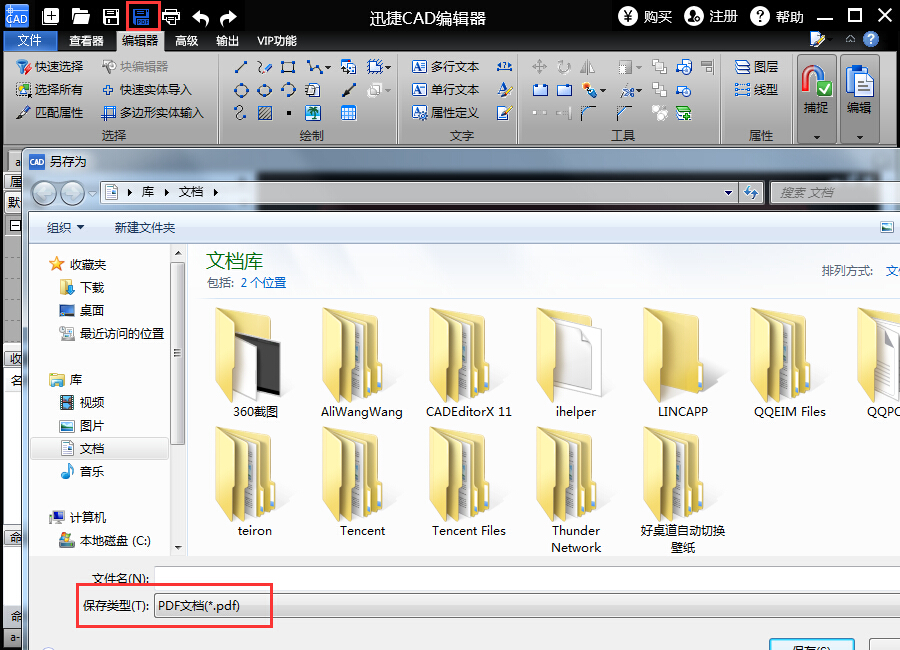Image resolution: width=900 pixels, height=650 pixels.
Task: Click the dimension measure icon in 文字 group
Action: (504, 67)
